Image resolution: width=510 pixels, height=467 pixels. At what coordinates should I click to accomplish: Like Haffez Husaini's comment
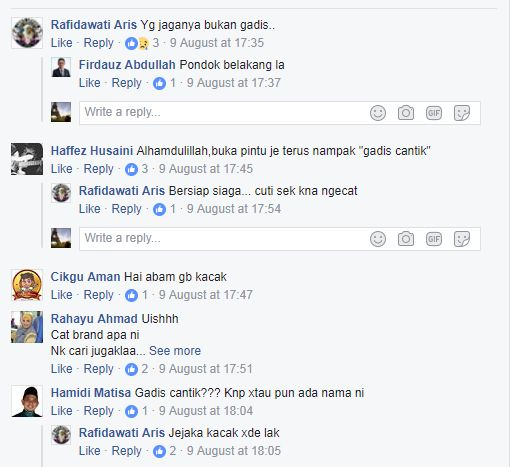[x=61, y=169]
